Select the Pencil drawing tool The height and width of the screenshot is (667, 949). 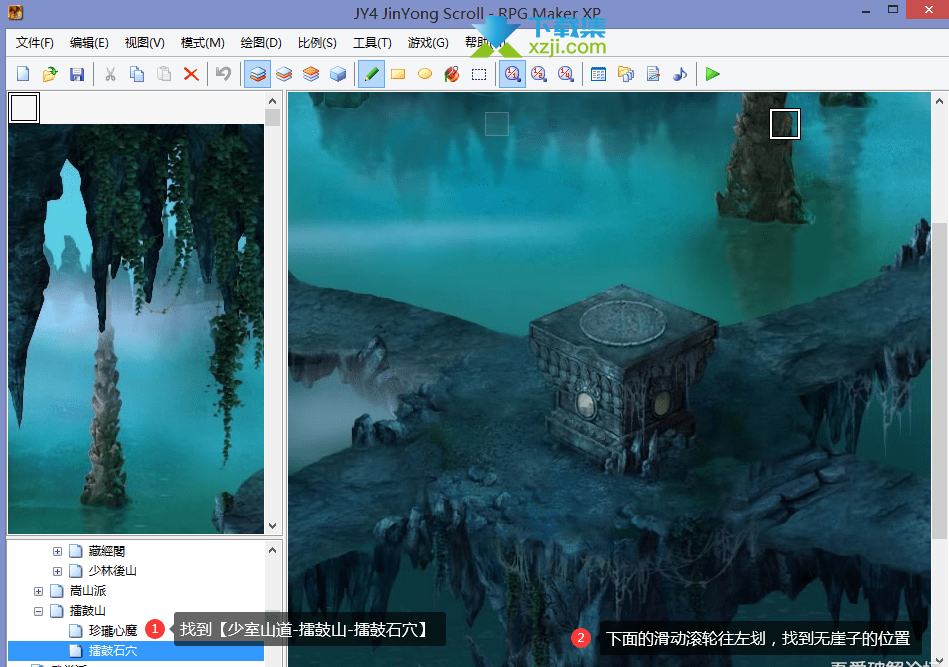coord(371,74)
